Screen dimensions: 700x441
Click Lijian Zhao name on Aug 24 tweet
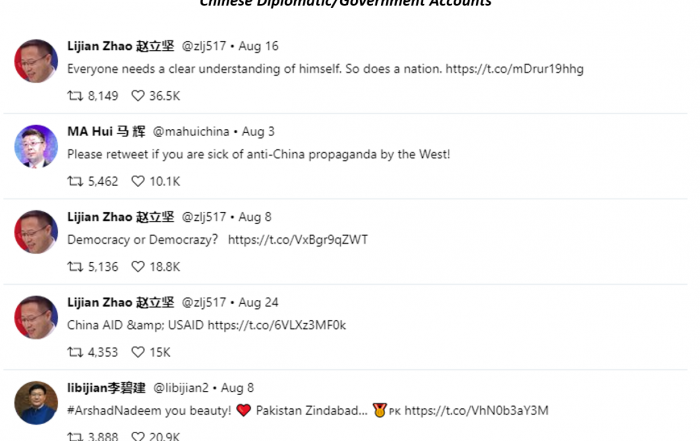[121, 303]
